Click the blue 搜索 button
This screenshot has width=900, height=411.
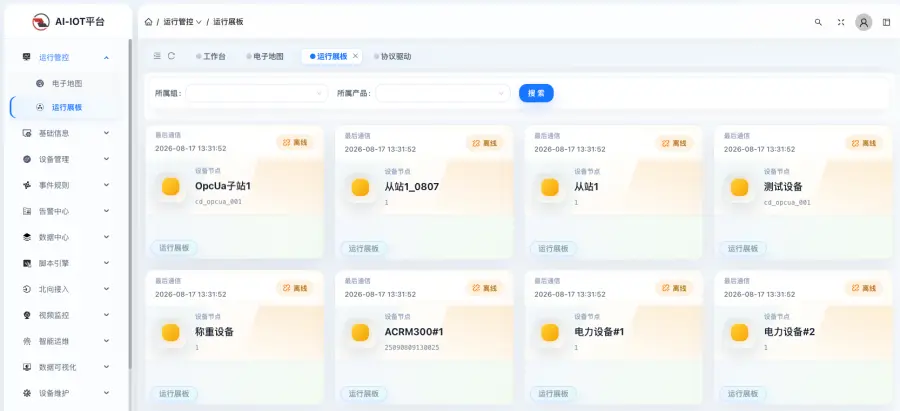tap(536, 93)
